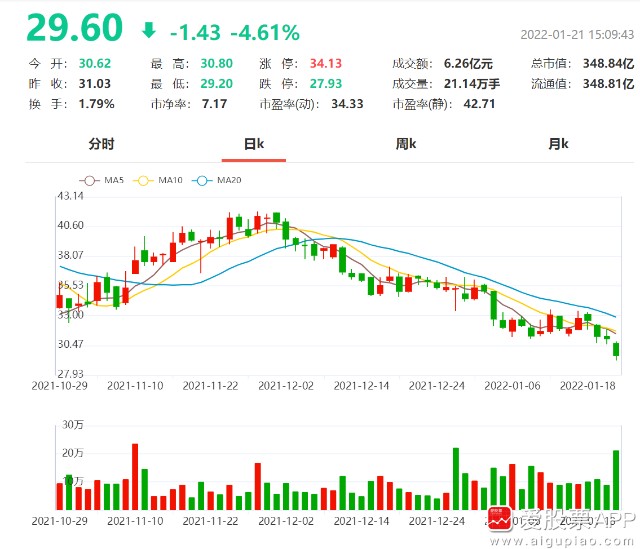The width and height of the screenshot is (640, 549).
Task: Switch to the 月k monthly chart tab
Action: pos(558,144)
